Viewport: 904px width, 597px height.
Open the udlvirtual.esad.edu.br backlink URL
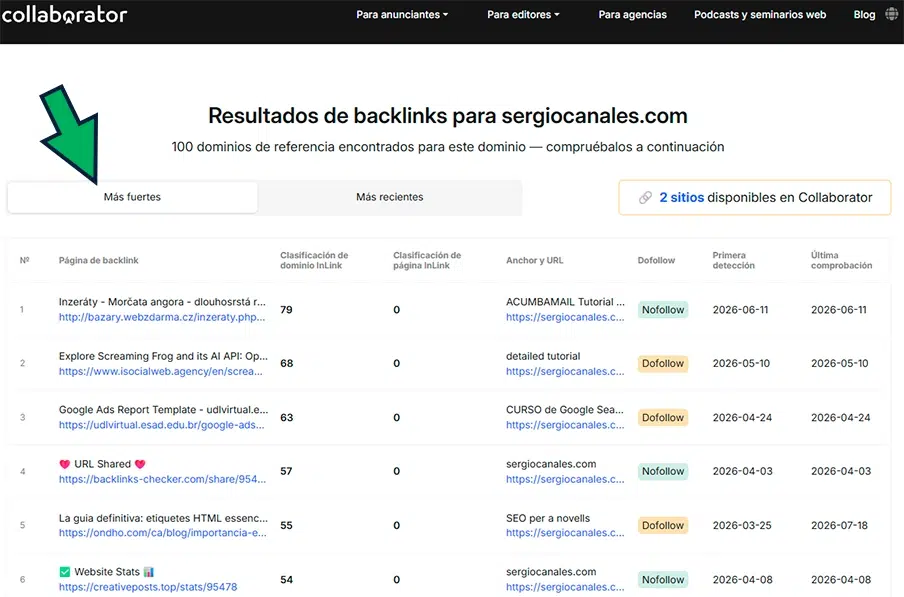(x=161, y=425)
